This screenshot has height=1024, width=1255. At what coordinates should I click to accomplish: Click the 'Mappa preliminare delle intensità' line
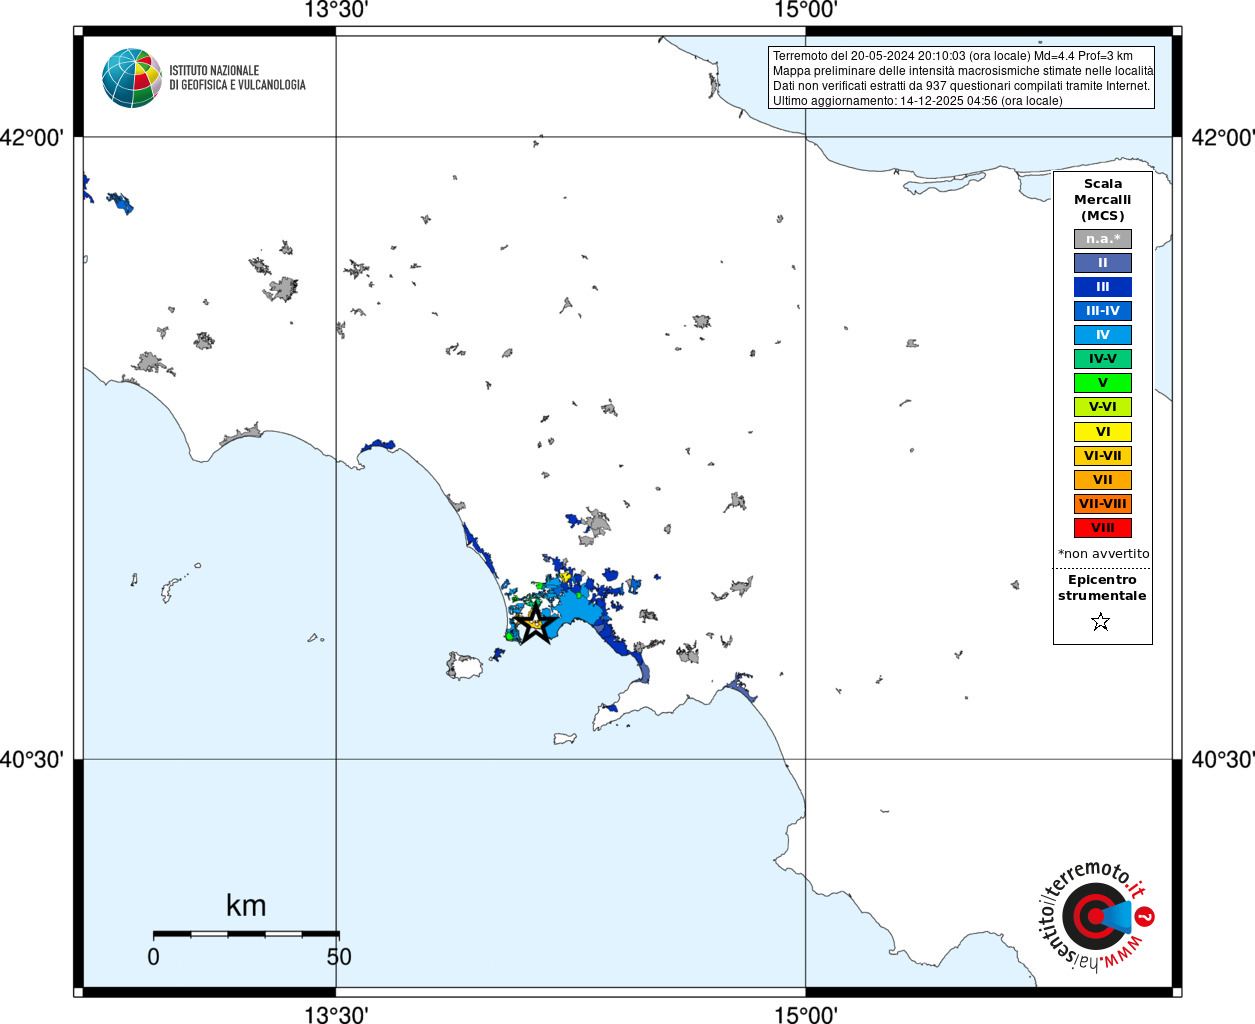coord(963,71)
